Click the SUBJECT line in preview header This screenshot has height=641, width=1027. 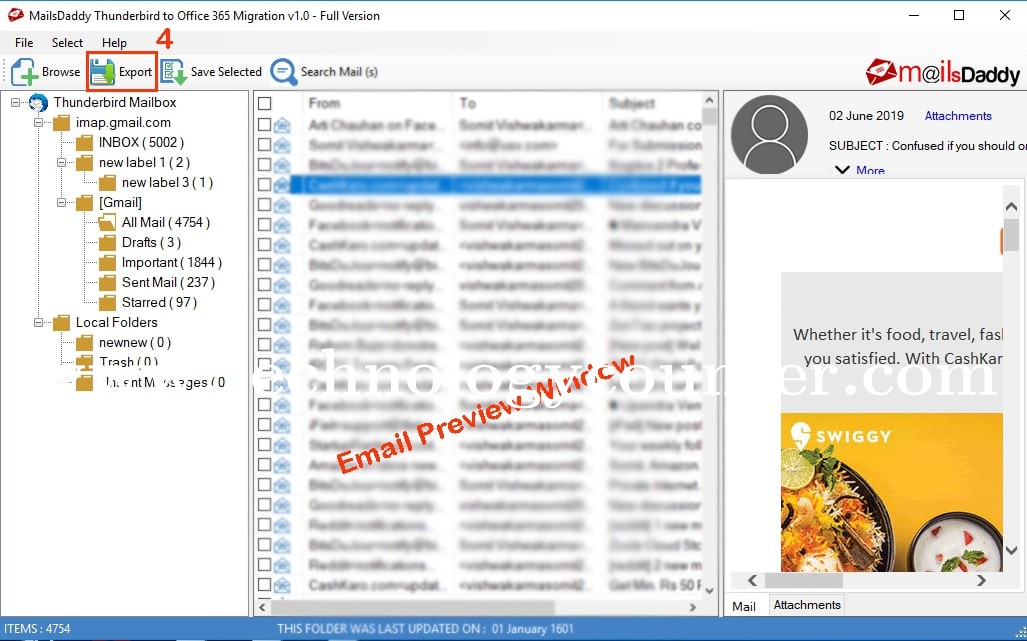[927, 145]
